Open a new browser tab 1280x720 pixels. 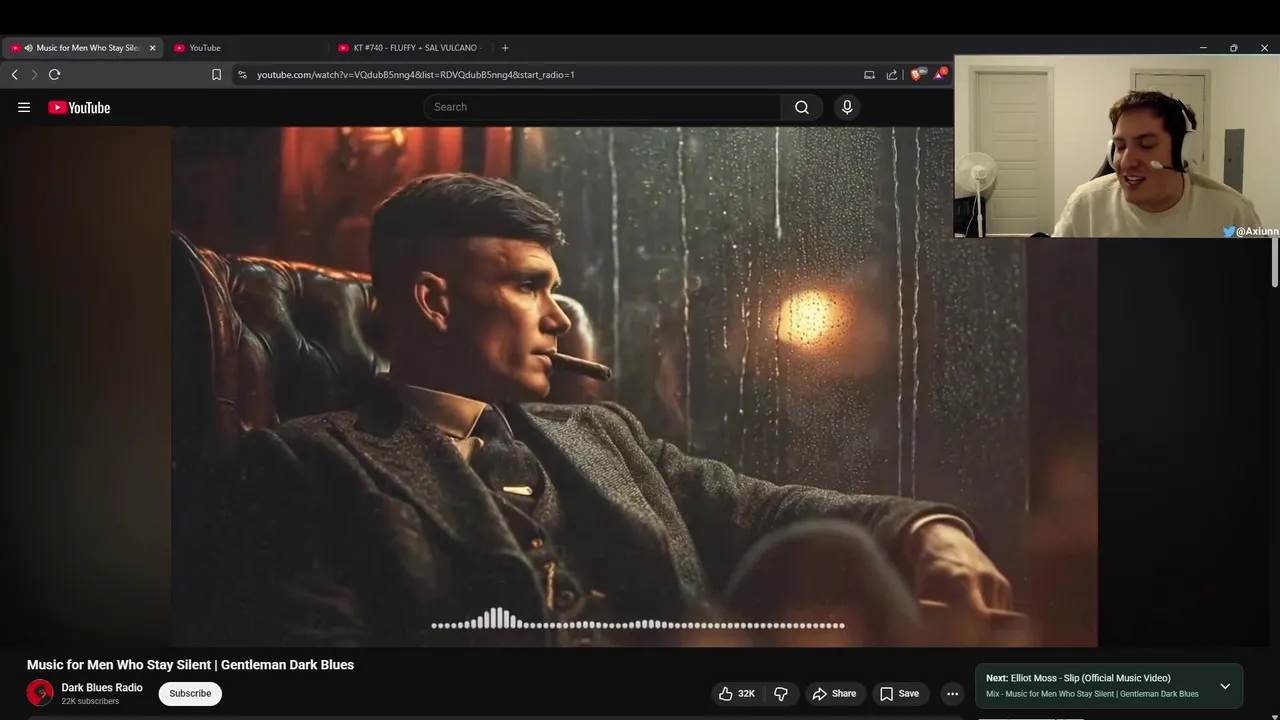pyautogui.click(x=505, y=48)
